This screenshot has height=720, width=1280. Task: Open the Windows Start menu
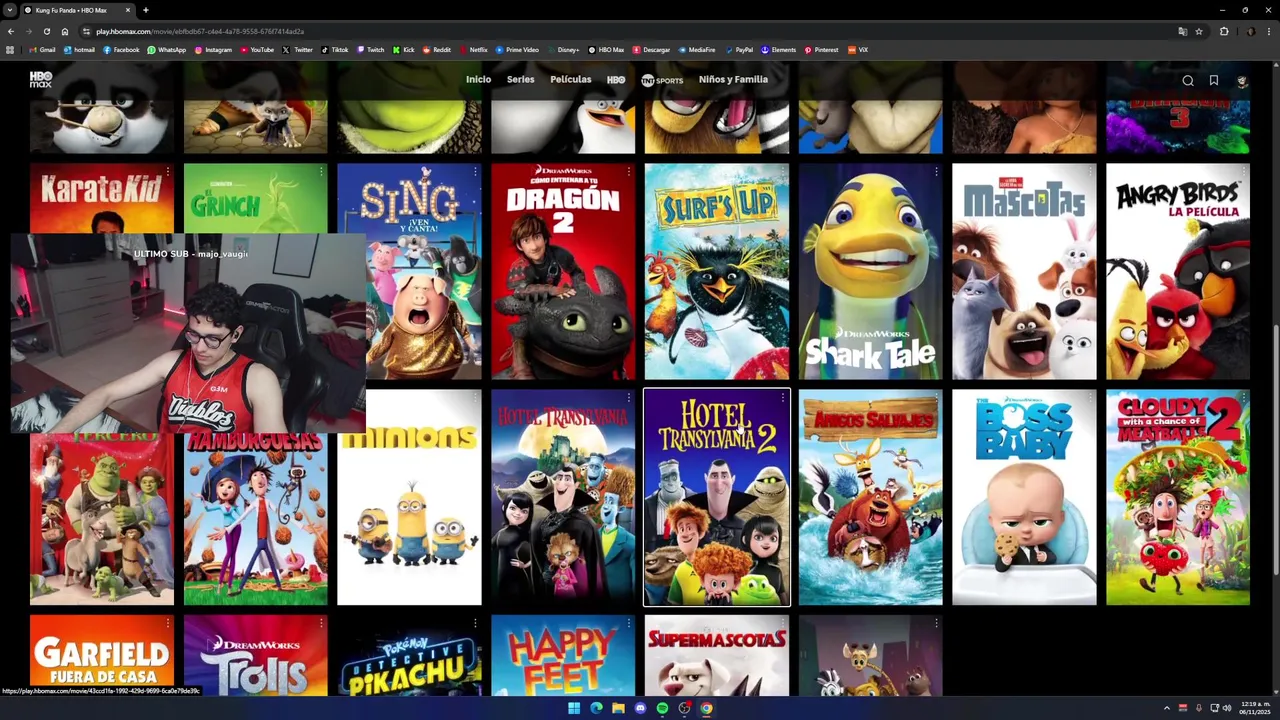click(574, 708)
